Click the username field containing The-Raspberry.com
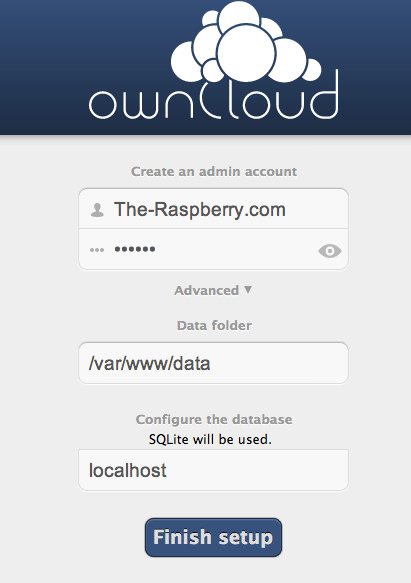411x583 pixels. click(x=213, y=209)
